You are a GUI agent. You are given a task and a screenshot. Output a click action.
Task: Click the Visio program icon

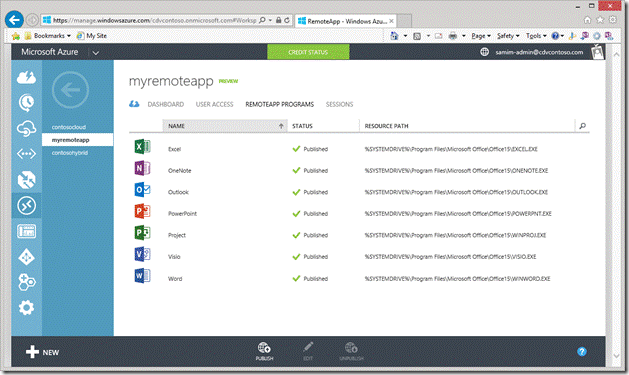point(142,254)
